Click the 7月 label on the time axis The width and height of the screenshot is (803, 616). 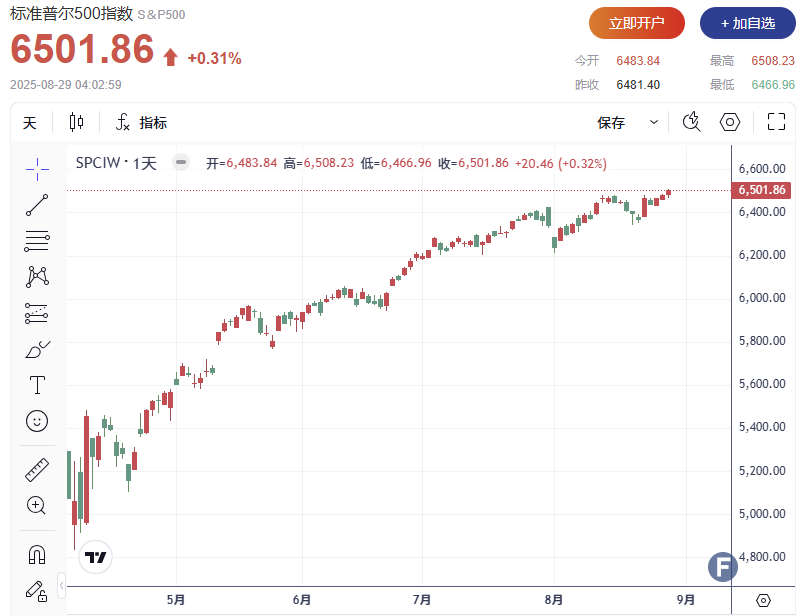422,600
